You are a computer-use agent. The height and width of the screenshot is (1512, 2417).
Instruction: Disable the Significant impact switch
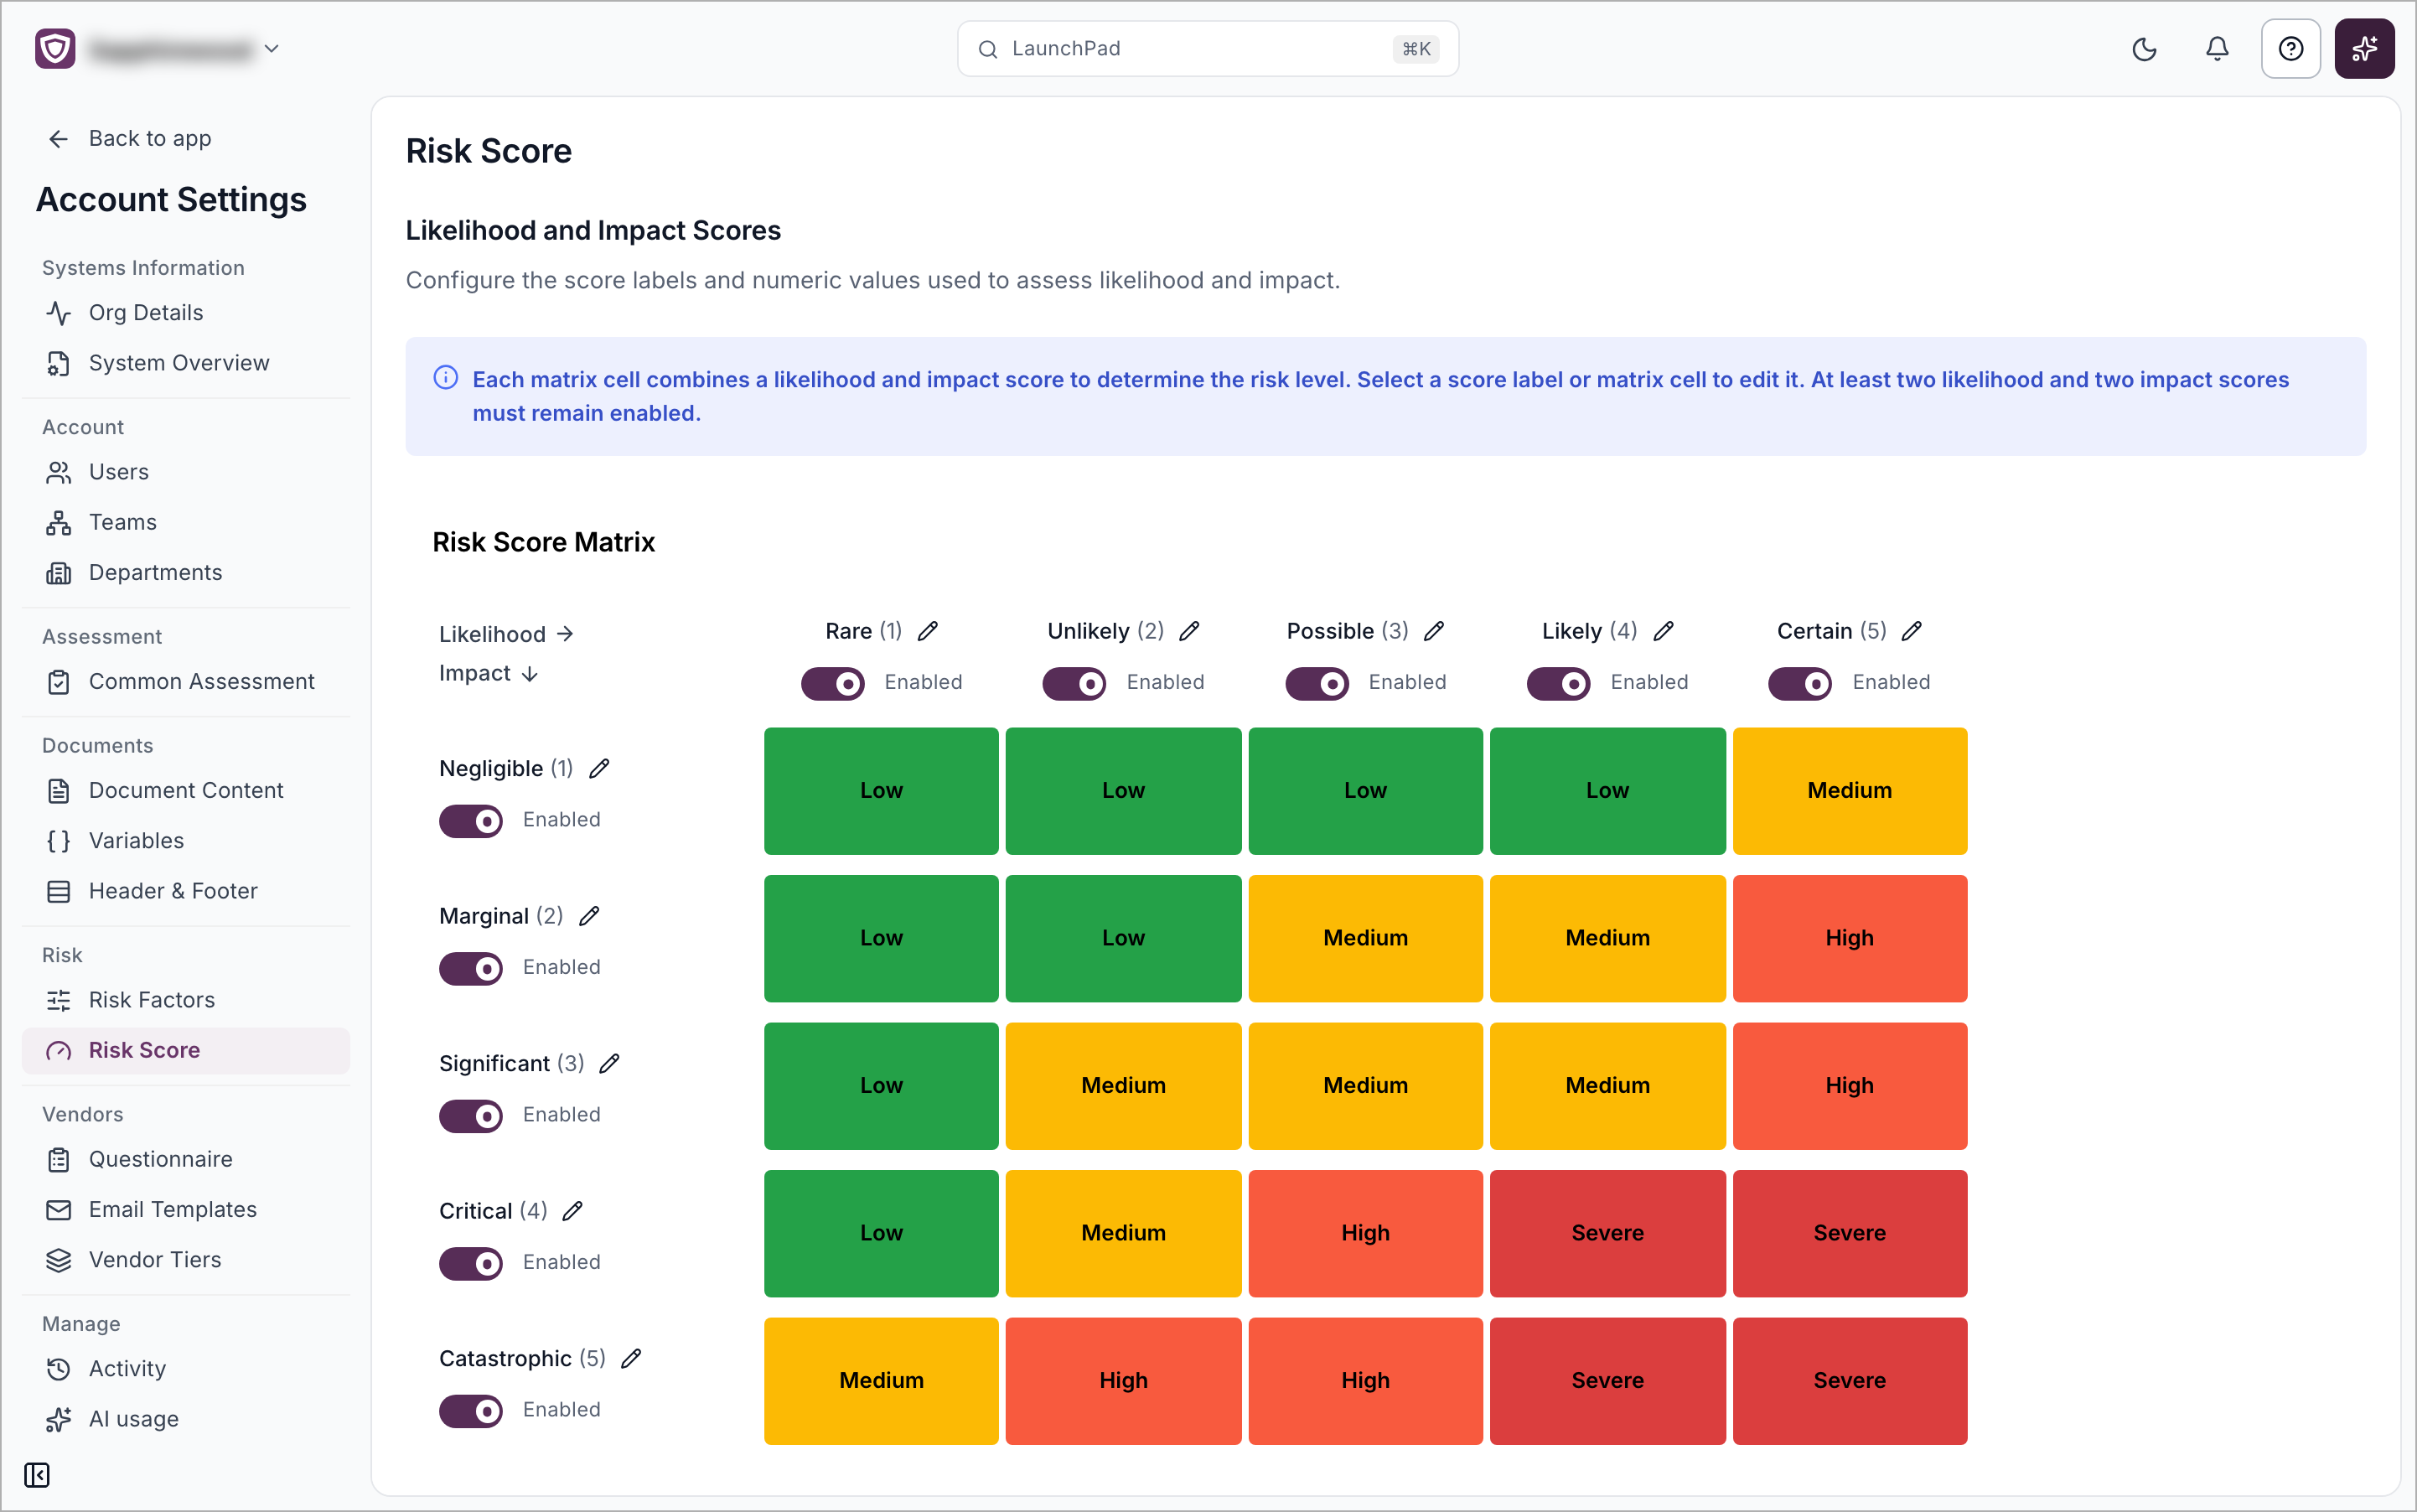tap(471, 1116)
